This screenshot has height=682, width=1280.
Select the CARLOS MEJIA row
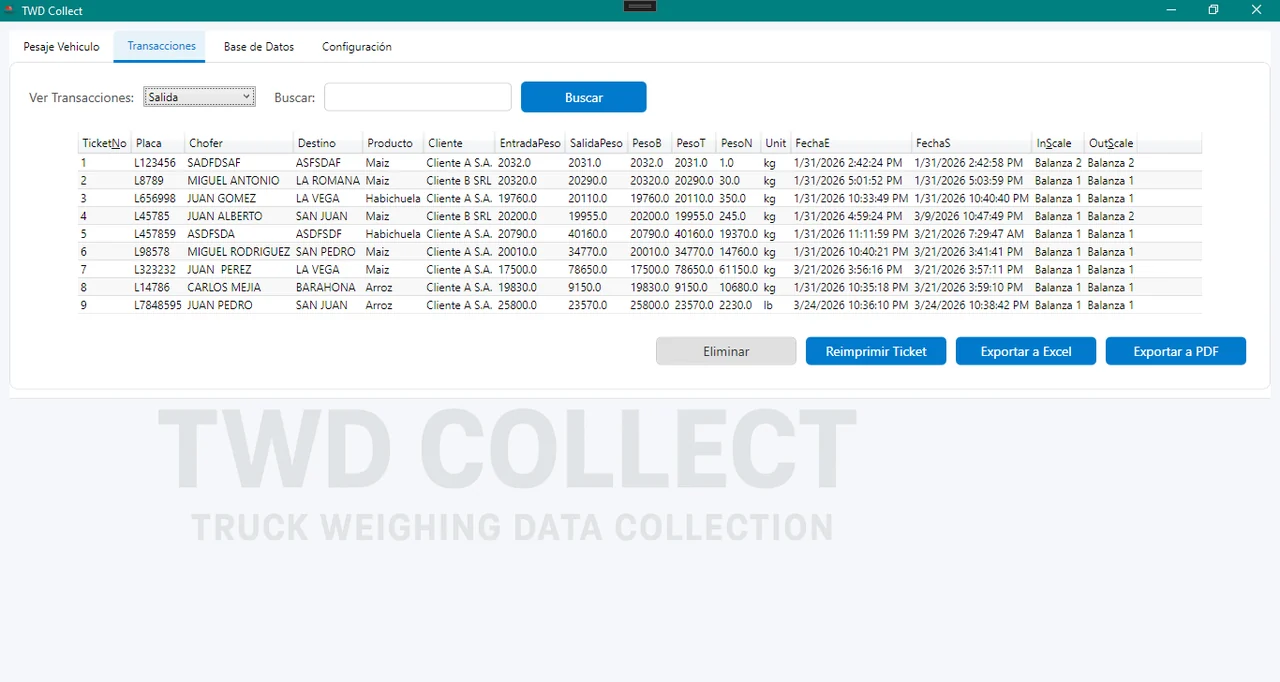click(x=640, y=287)
